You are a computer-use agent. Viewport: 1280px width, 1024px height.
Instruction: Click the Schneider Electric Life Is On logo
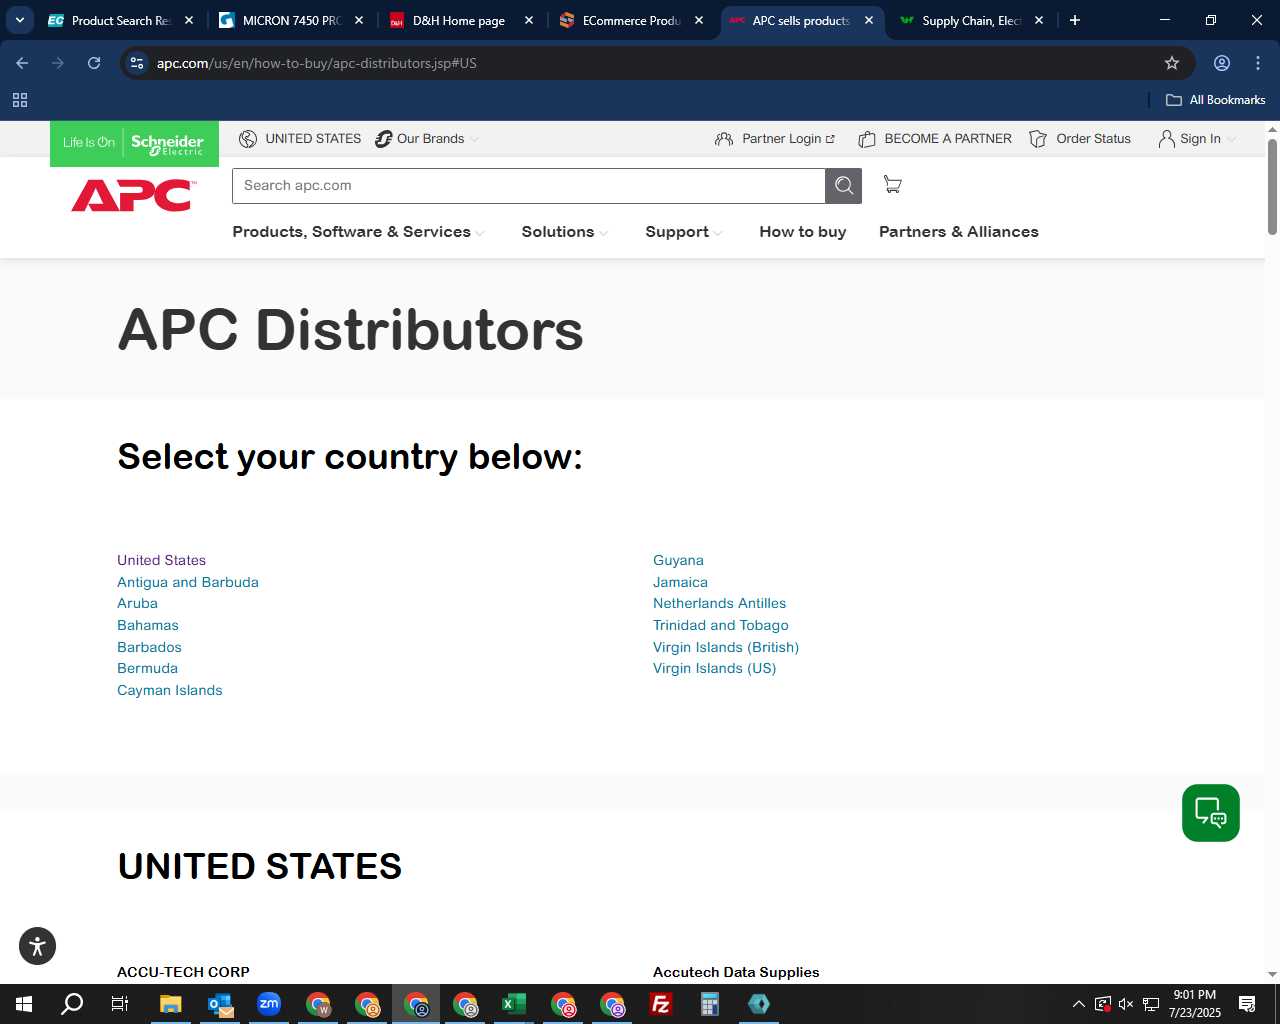click(x=134, y=143)
